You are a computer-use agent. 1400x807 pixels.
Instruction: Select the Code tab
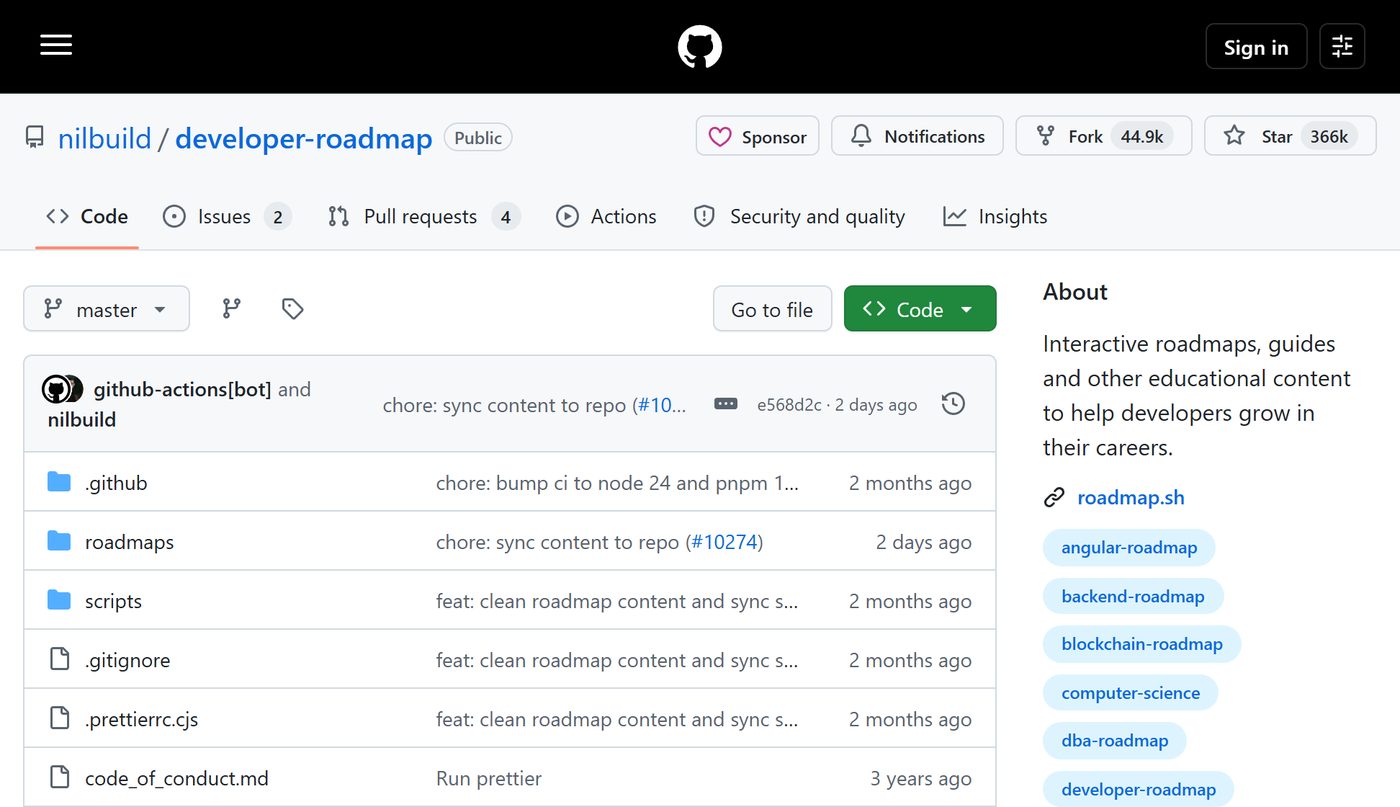tap(87, 216)
